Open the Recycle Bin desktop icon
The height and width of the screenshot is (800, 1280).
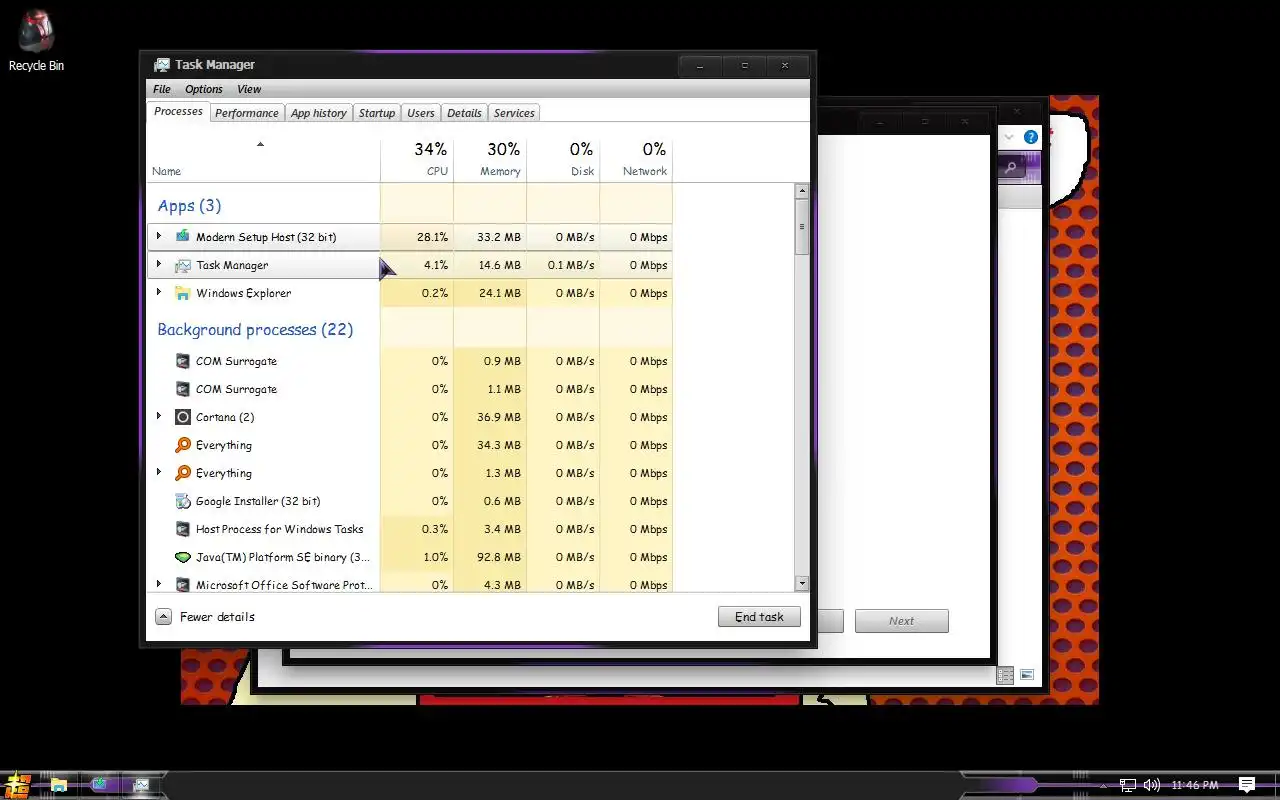36,40
